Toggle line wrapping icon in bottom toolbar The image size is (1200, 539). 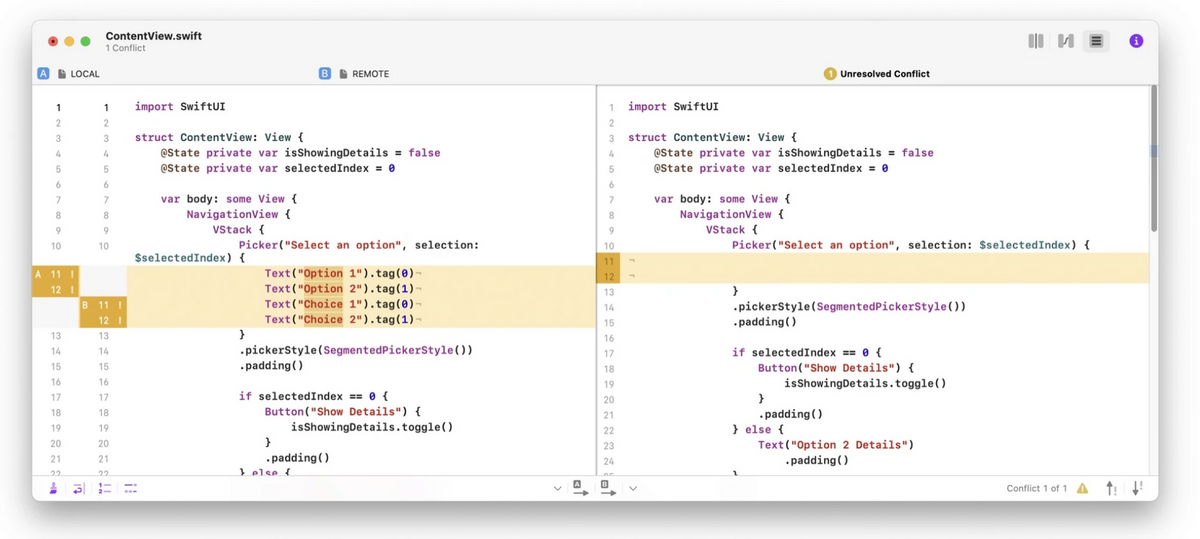(x=79, y=488)
